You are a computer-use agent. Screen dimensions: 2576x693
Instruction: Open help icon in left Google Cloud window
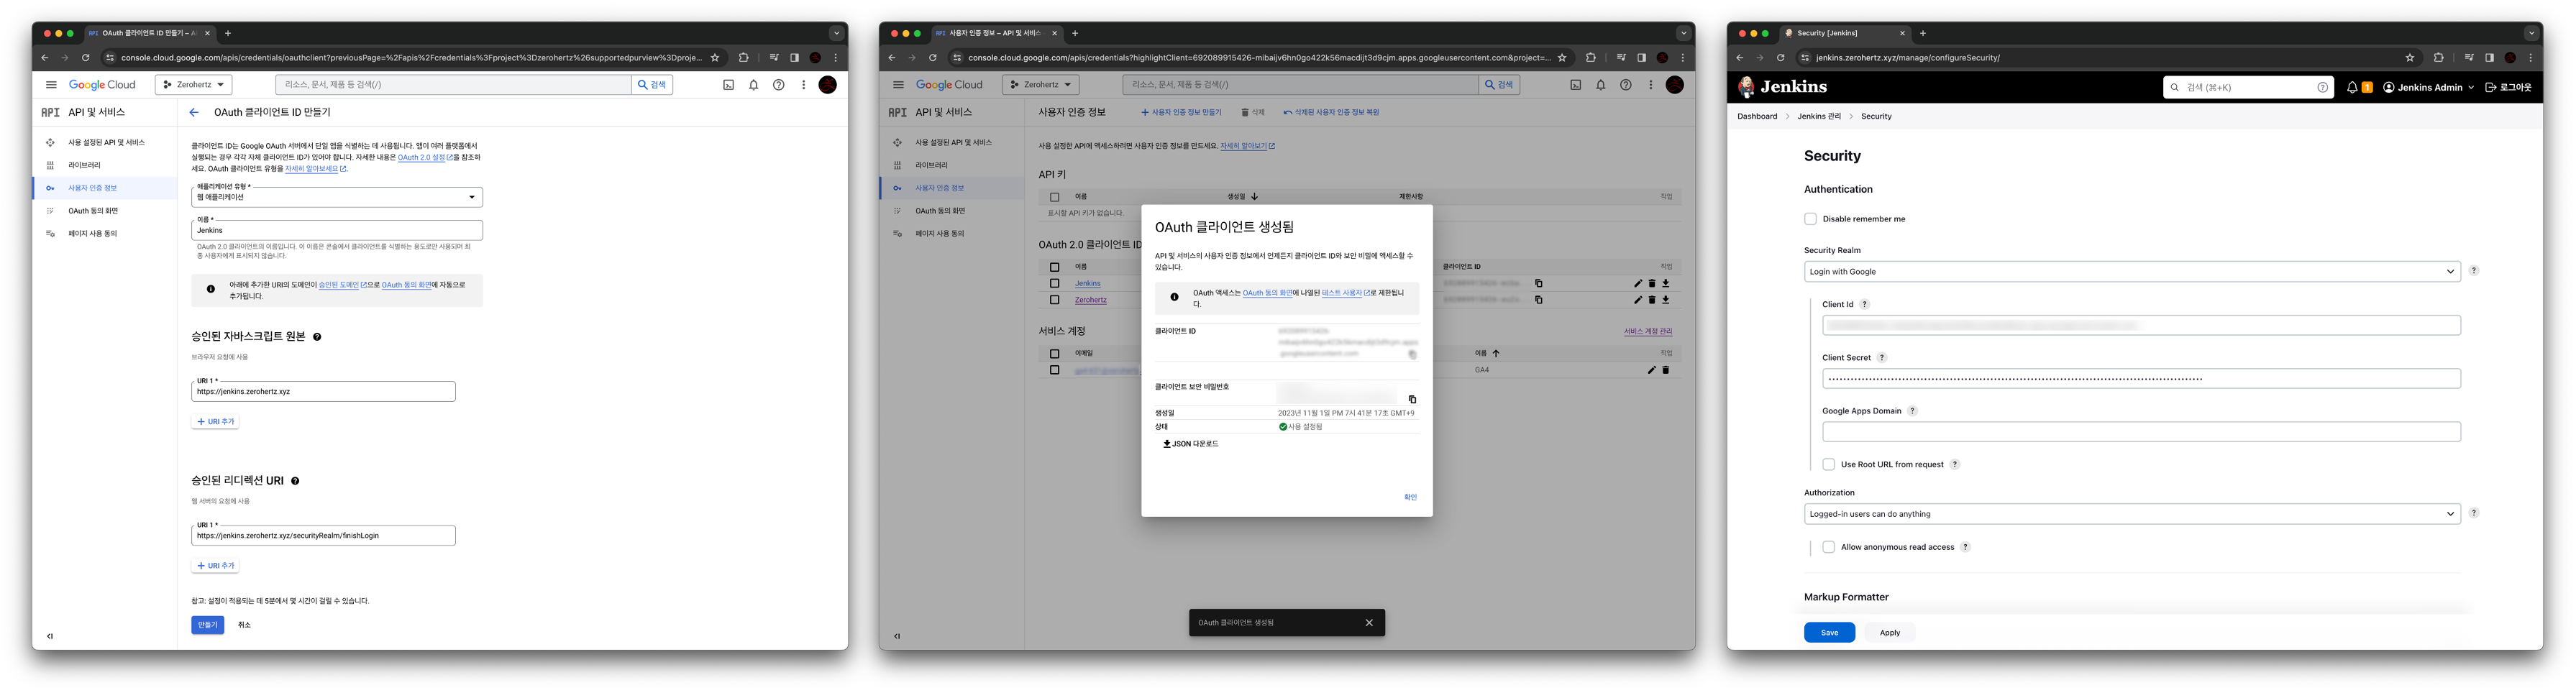coord(778,85)
